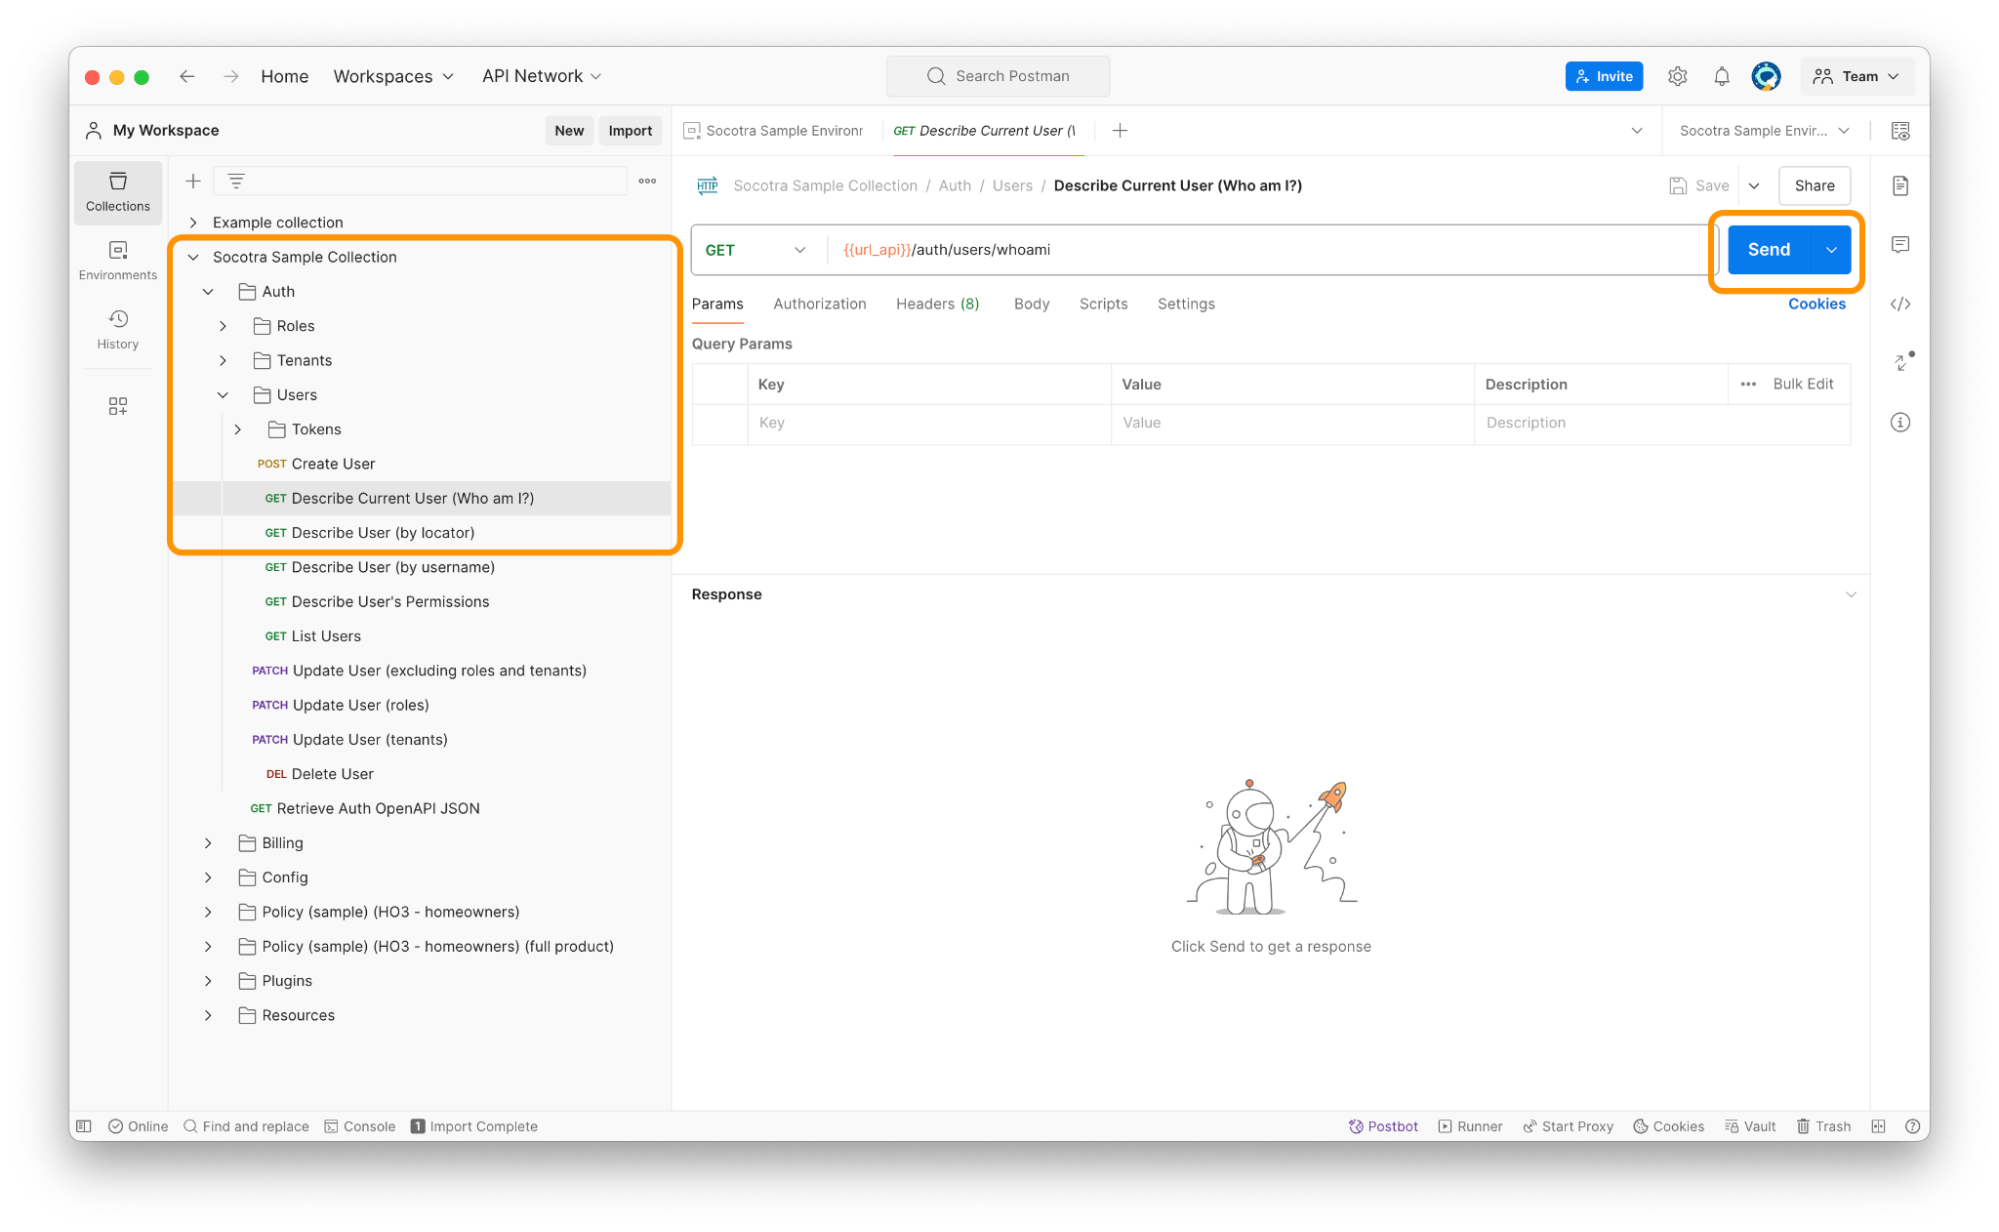
Task: Go back with the left arrow
Action: (187, 76)
